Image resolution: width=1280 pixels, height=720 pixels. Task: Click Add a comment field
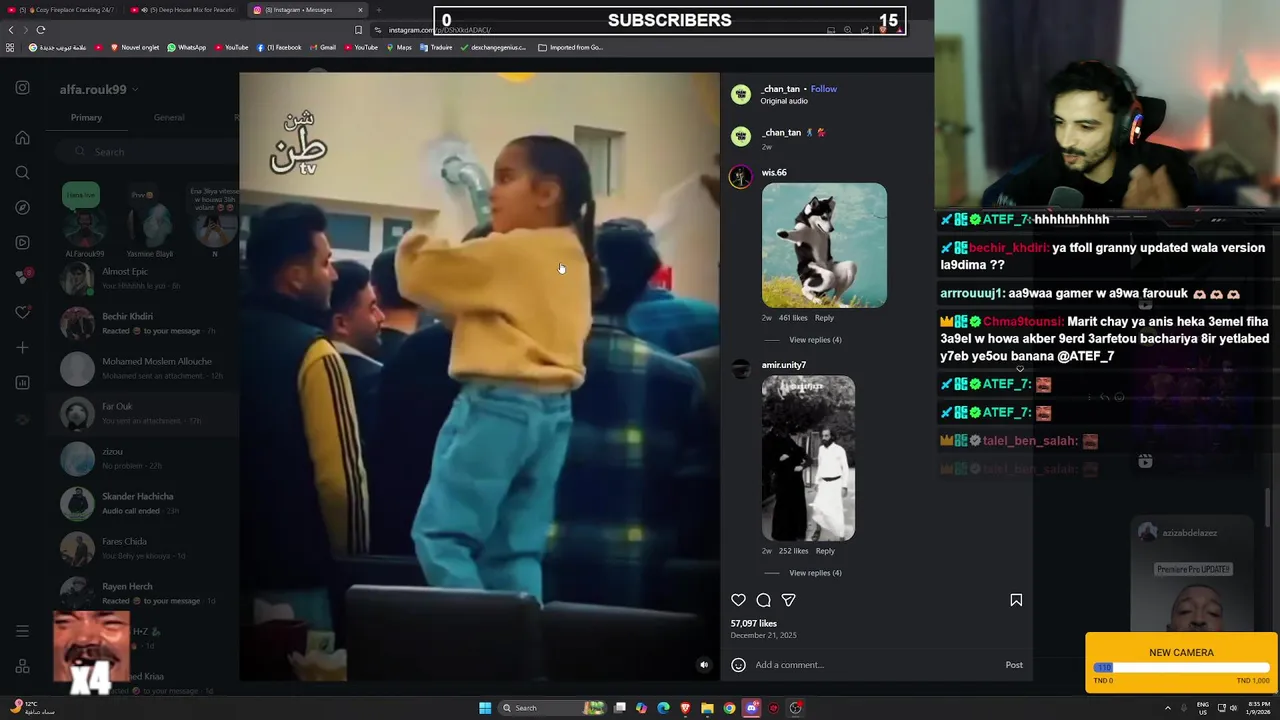tap(875, 665)
